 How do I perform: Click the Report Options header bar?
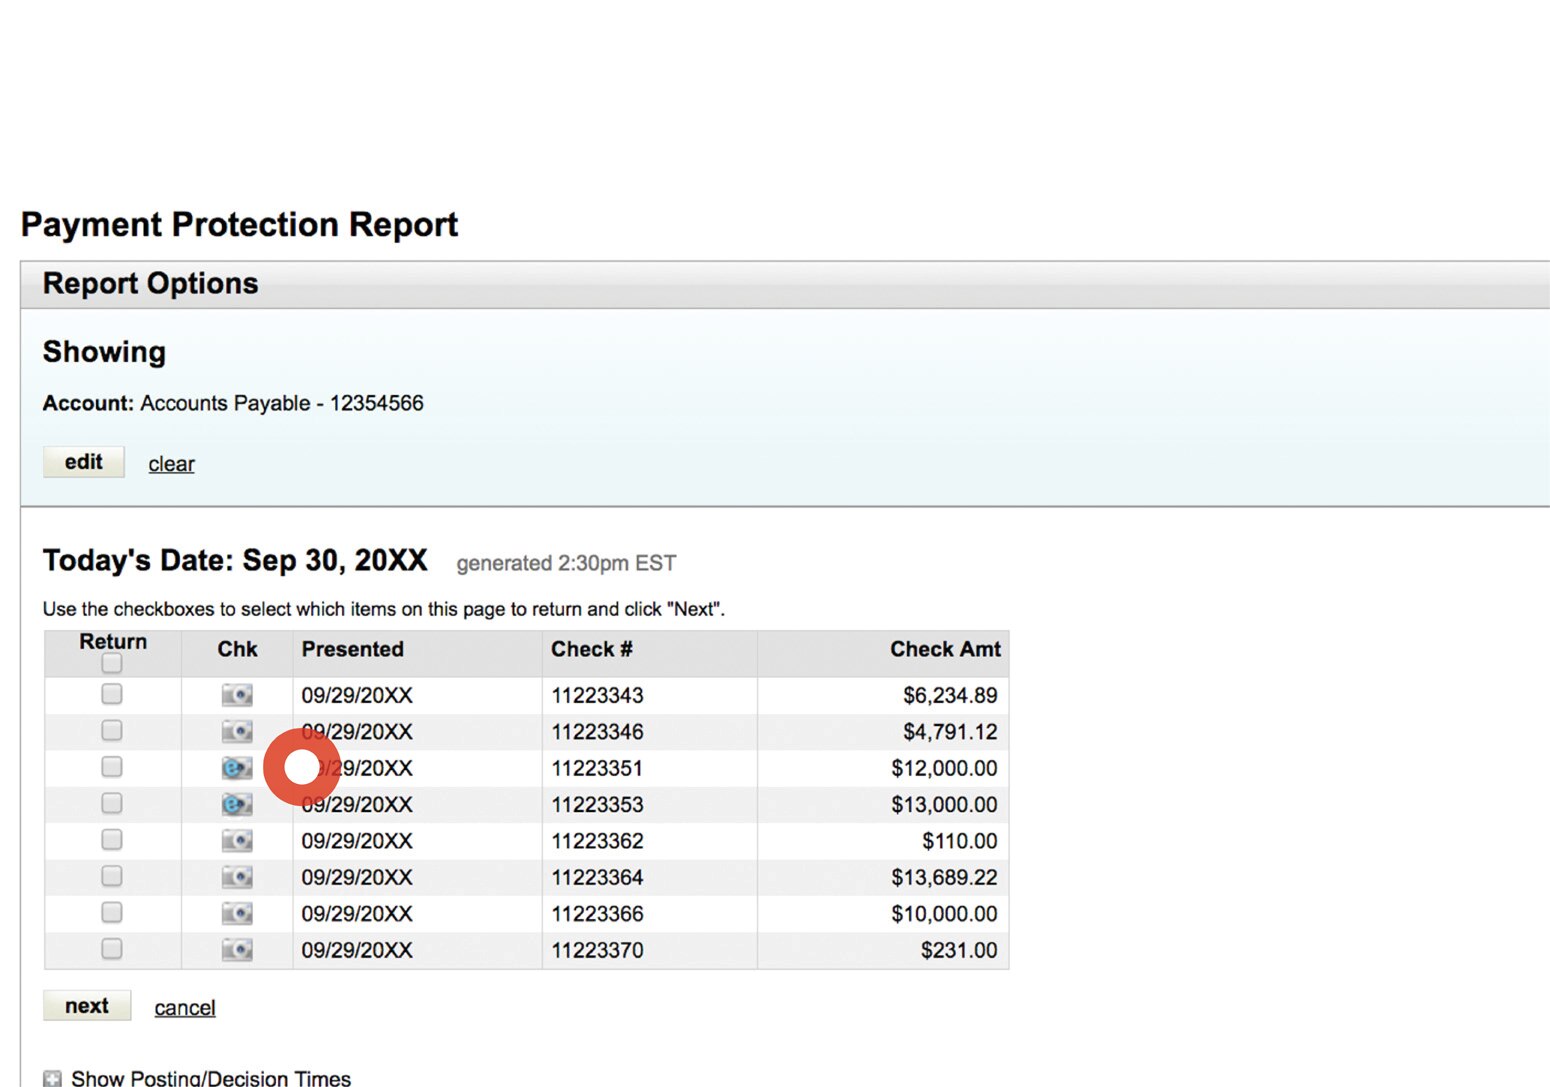click(x=149, y=283)
